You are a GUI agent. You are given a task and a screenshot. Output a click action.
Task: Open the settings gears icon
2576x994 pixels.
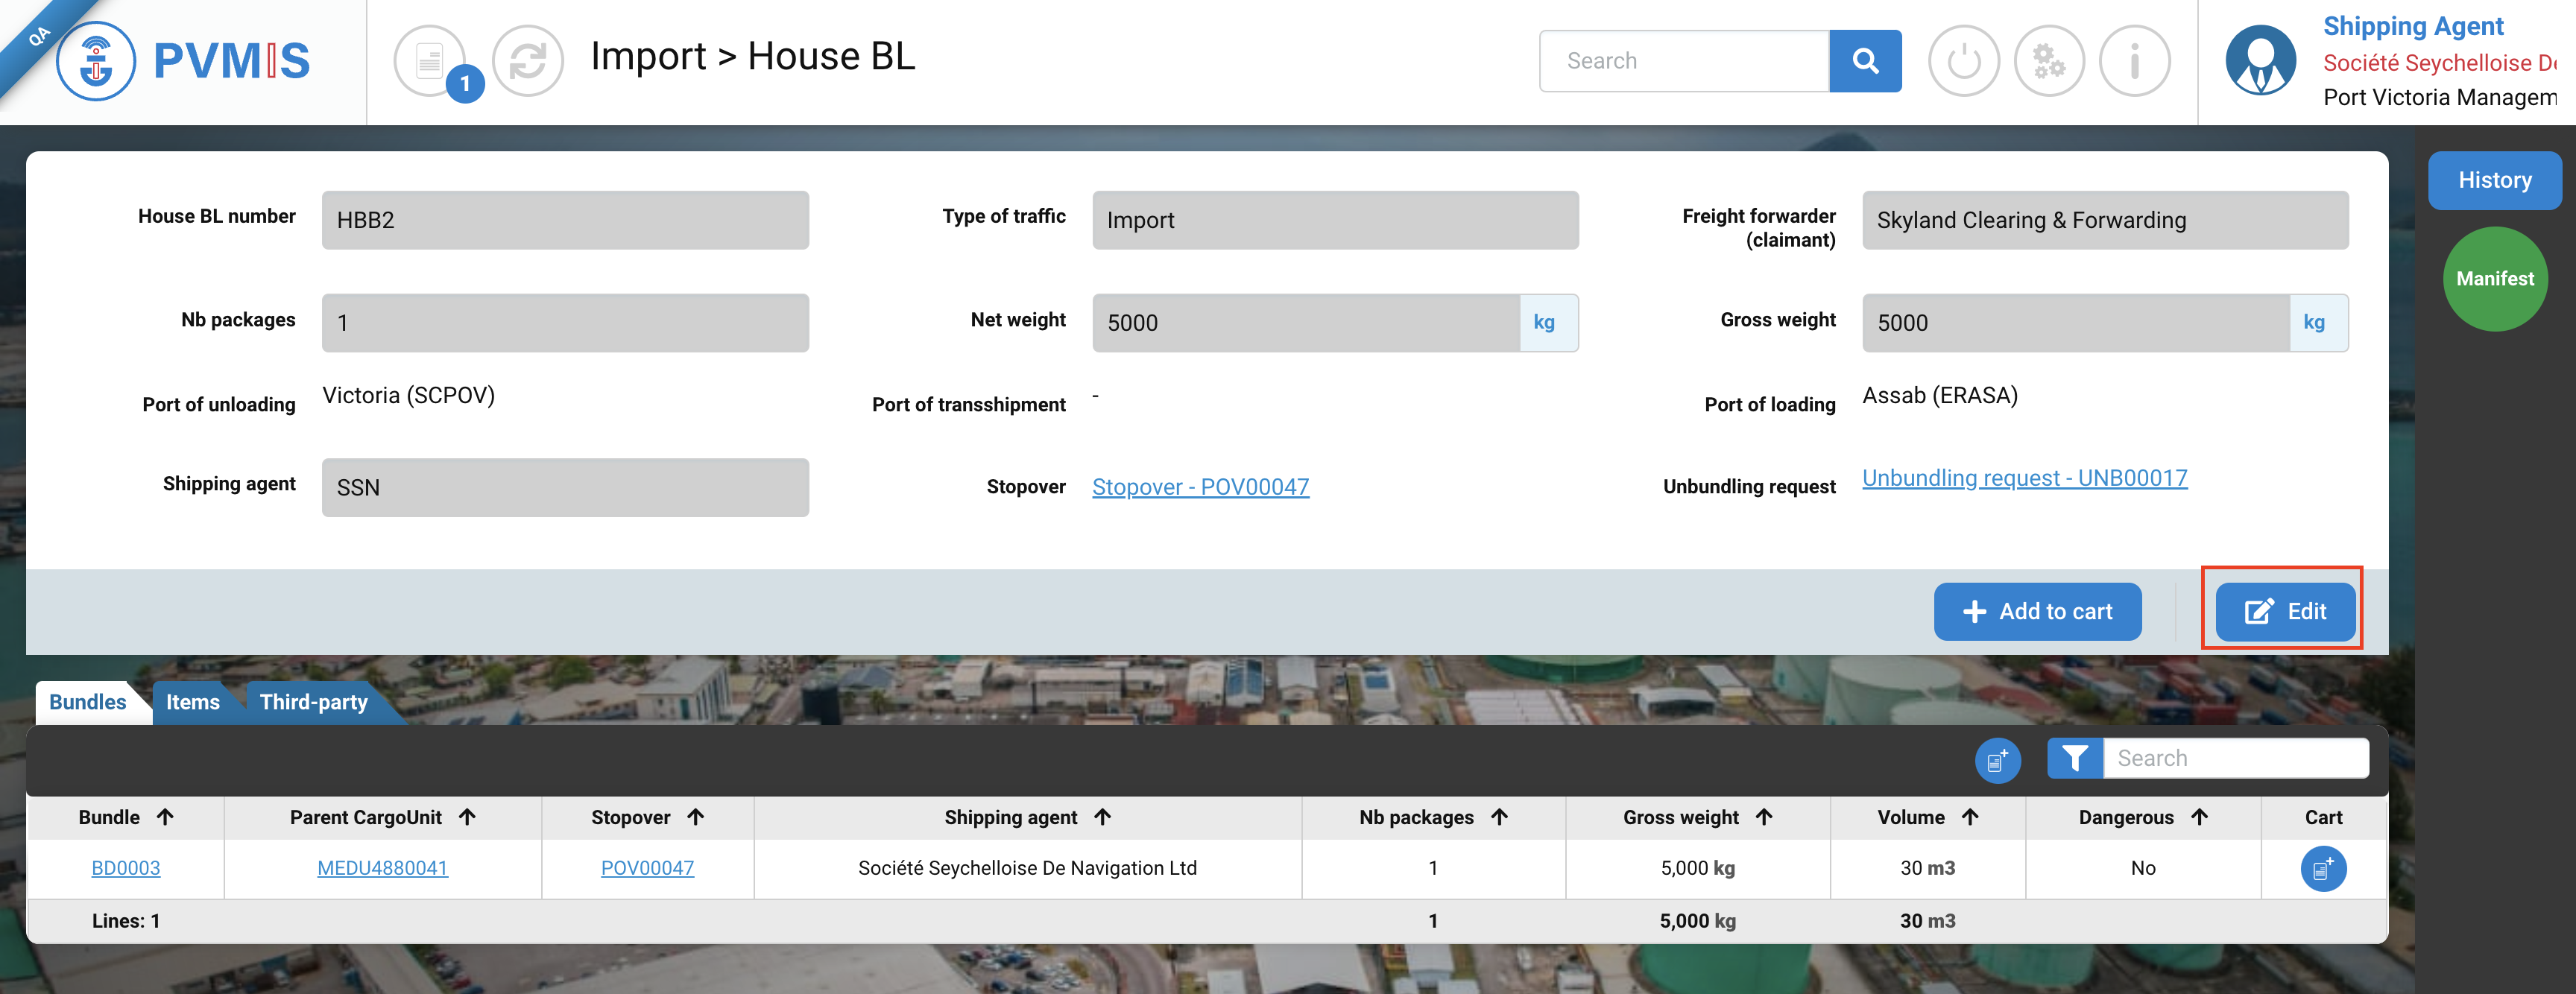(x=2048, y=61)
